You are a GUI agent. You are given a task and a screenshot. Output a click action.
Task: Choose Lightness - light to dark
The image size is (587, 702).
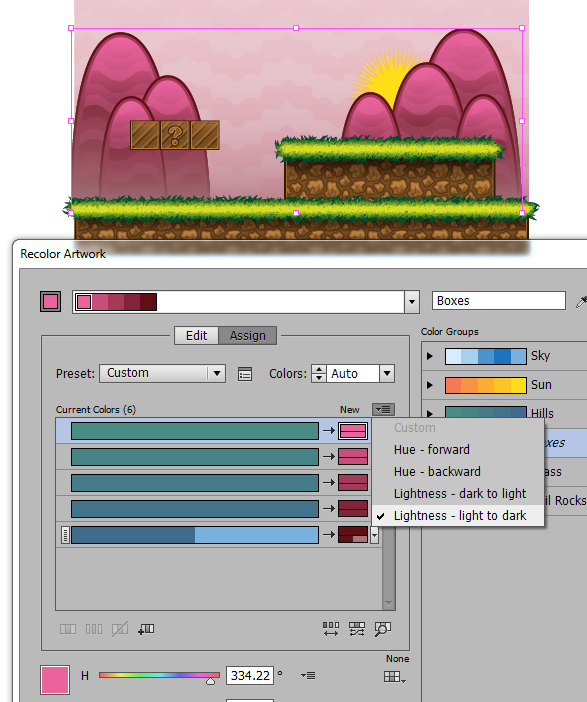[460, 516]
